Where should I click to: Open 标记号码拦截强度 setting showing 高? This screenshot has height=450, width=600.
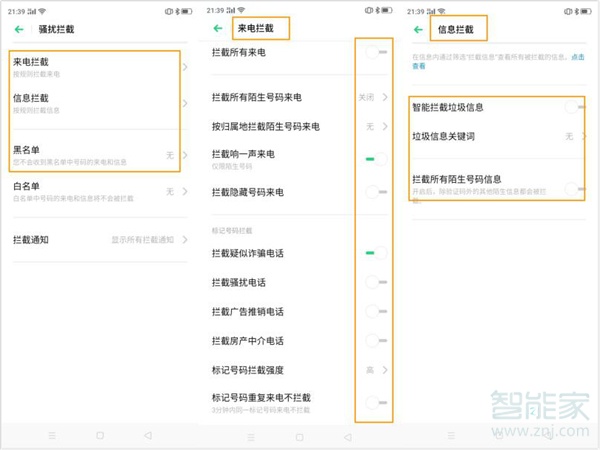coord(298,370)
